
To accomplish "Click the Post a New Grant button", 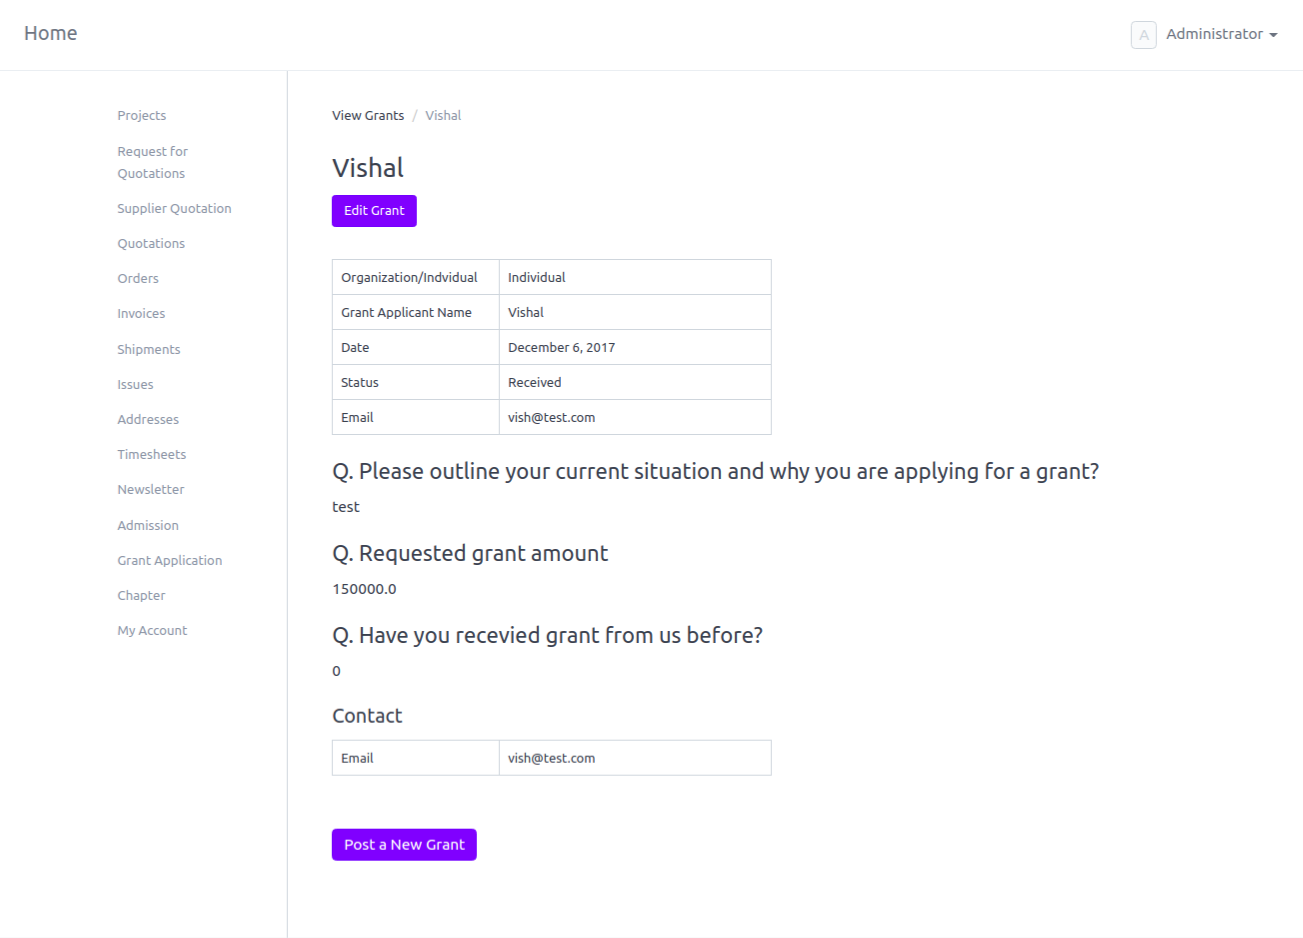I will pos(404,845).
